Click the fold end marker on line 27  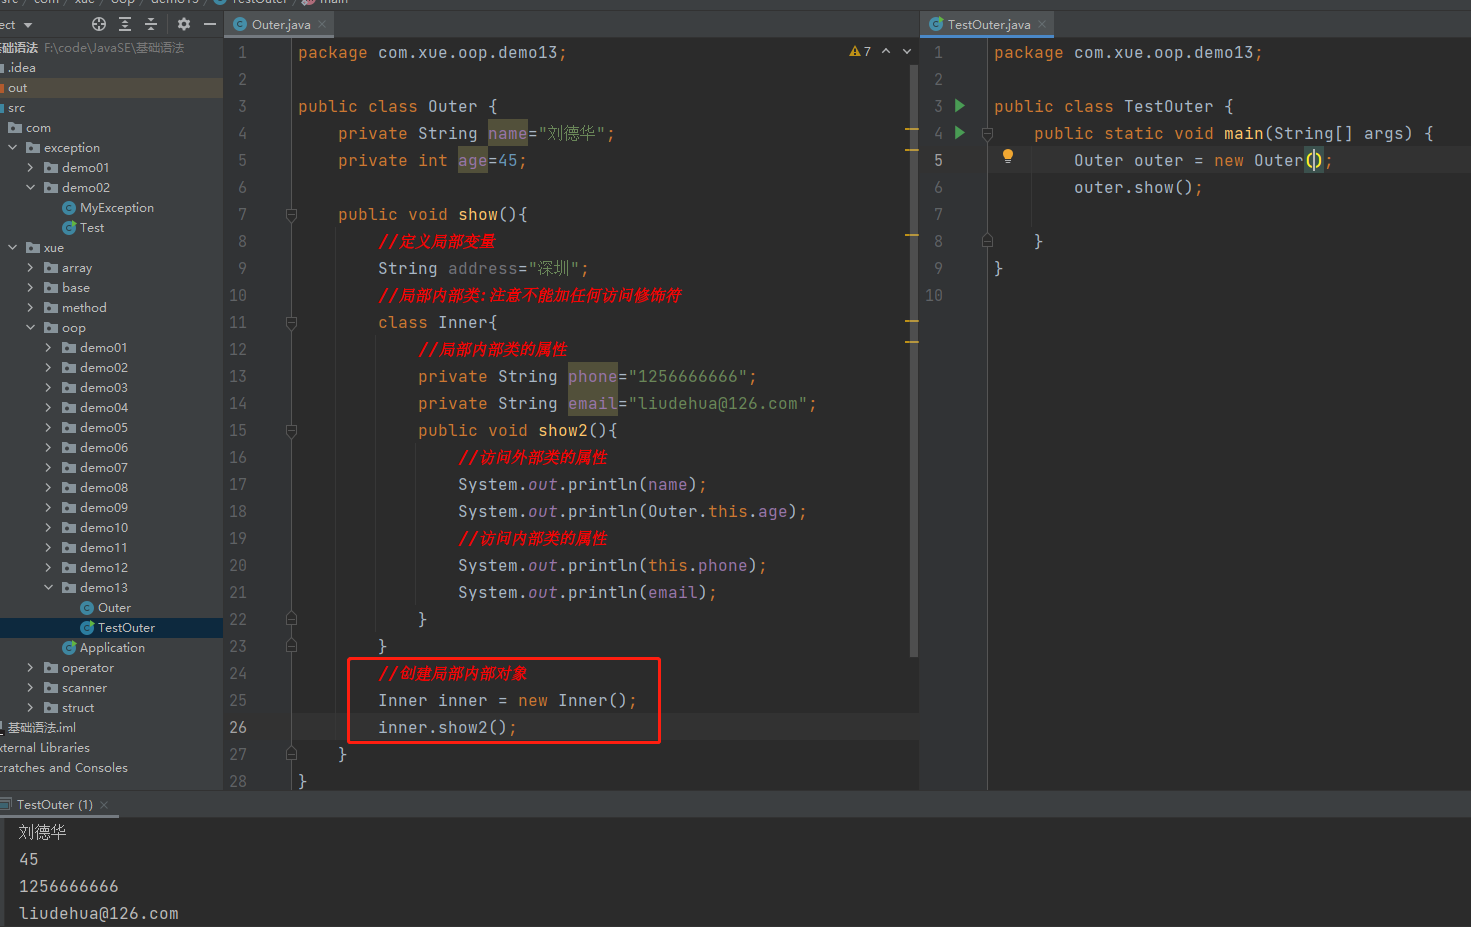(x=291, y=754)
